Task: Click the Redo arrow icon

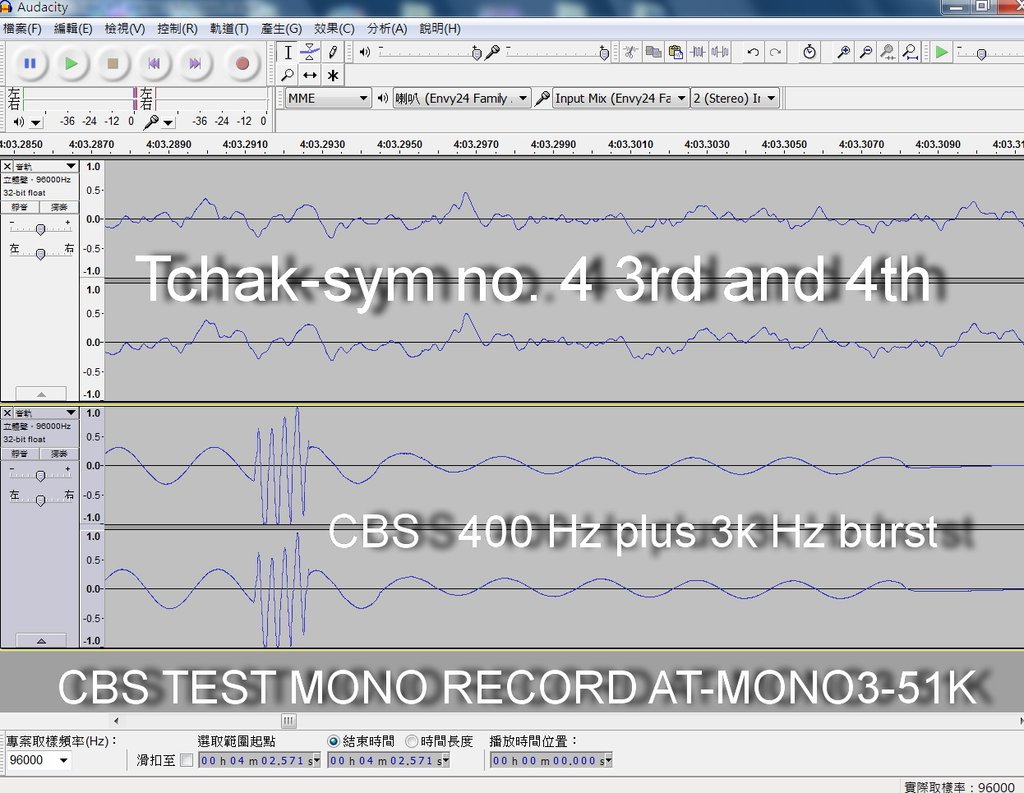Action: pos(775,52)
